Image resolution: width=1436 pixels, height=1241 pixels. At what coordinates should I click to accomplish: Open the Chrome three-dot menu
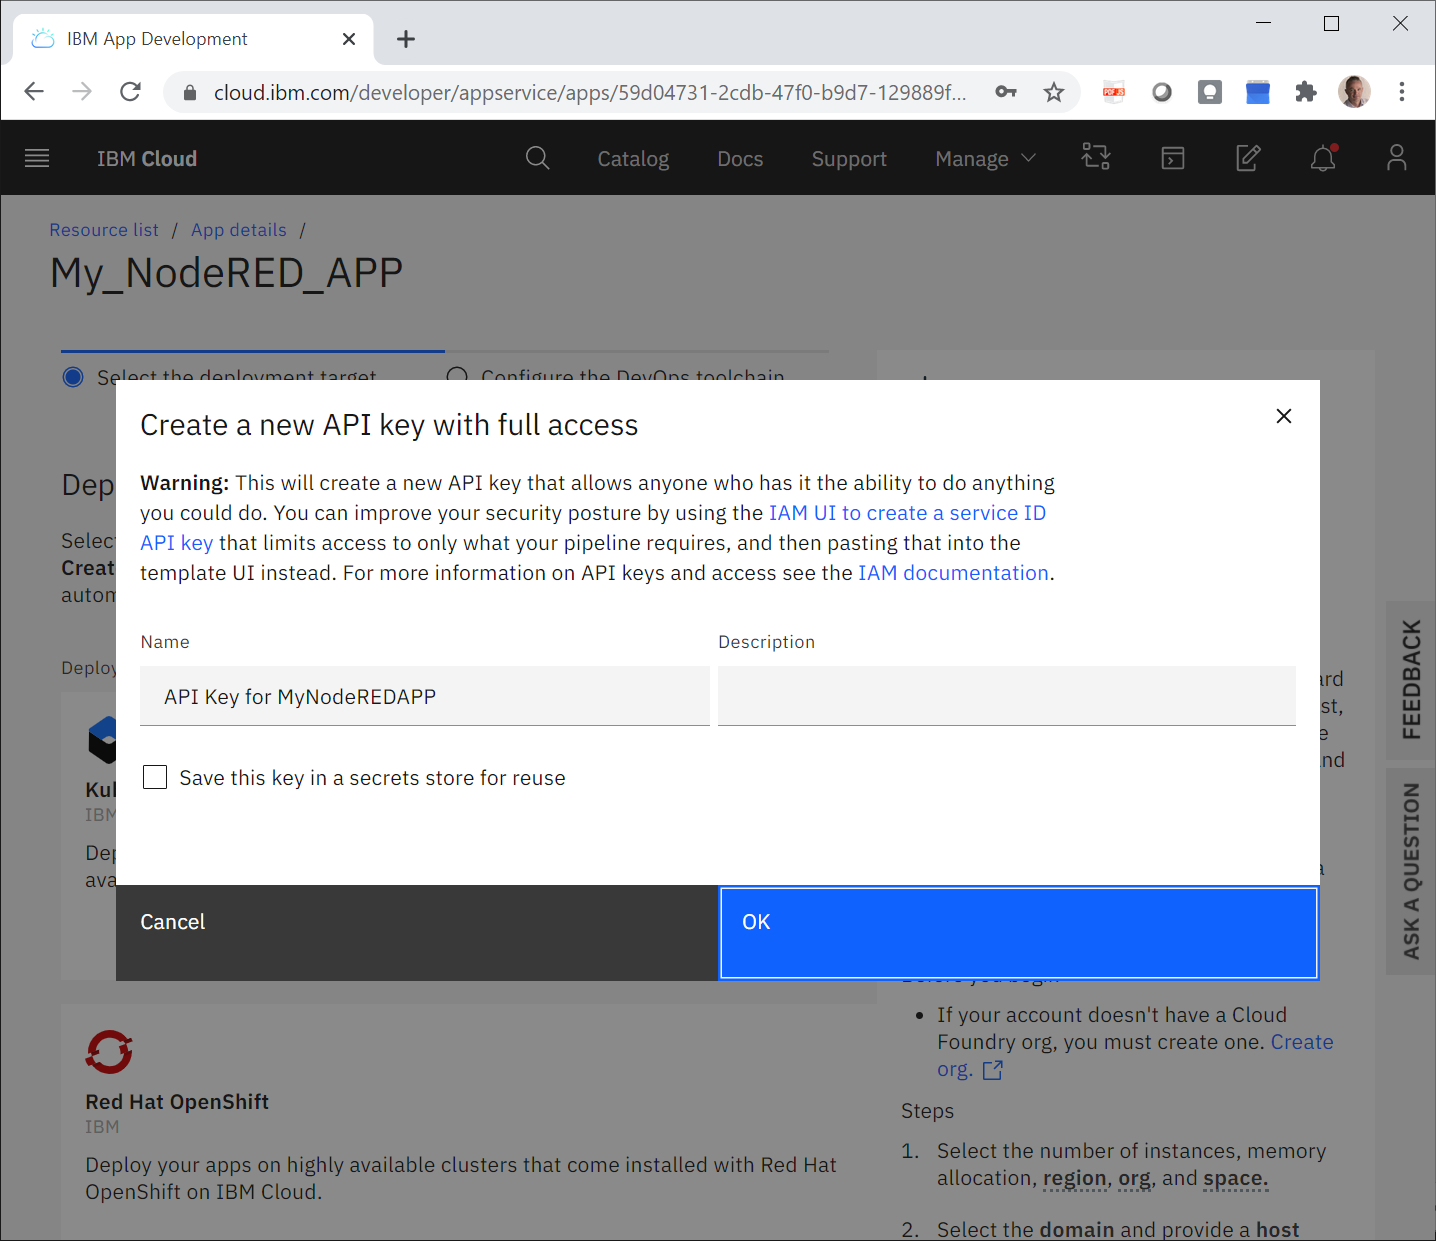[1402, 92]
